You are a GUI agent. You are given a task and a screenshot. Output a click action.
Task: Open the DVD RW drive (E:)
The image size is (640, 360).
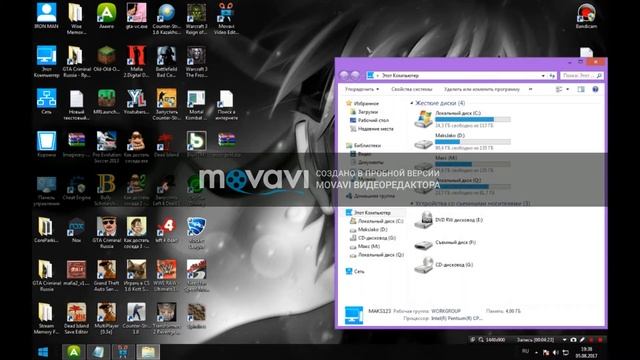point(449,220)
